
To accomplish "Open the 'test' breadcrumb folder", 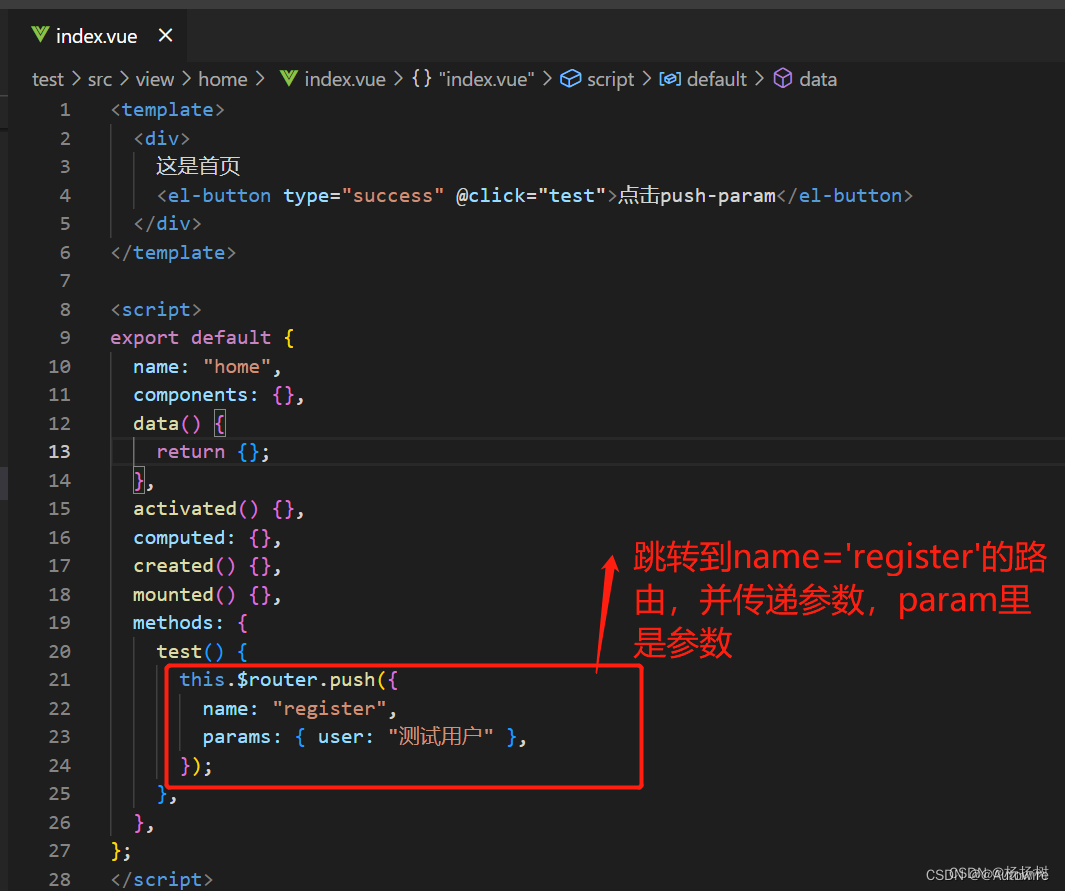I will (48, 79).
